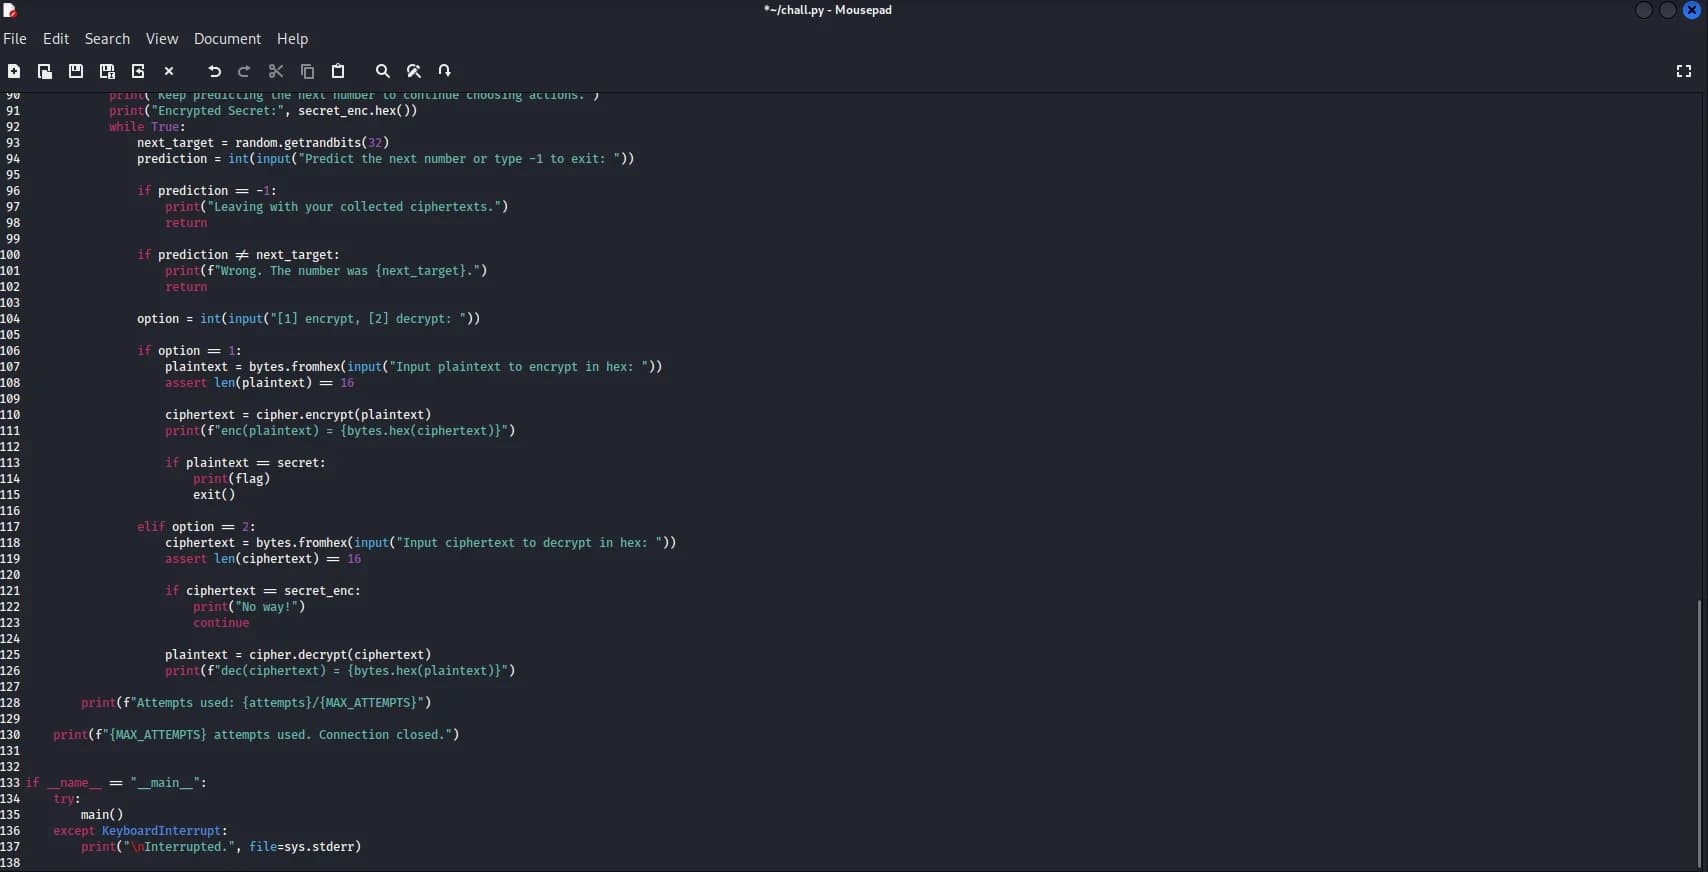The image size is (1708, 872).
Task: Click 'Encrypted Secret:' print statement
Action: pos(263,111)
